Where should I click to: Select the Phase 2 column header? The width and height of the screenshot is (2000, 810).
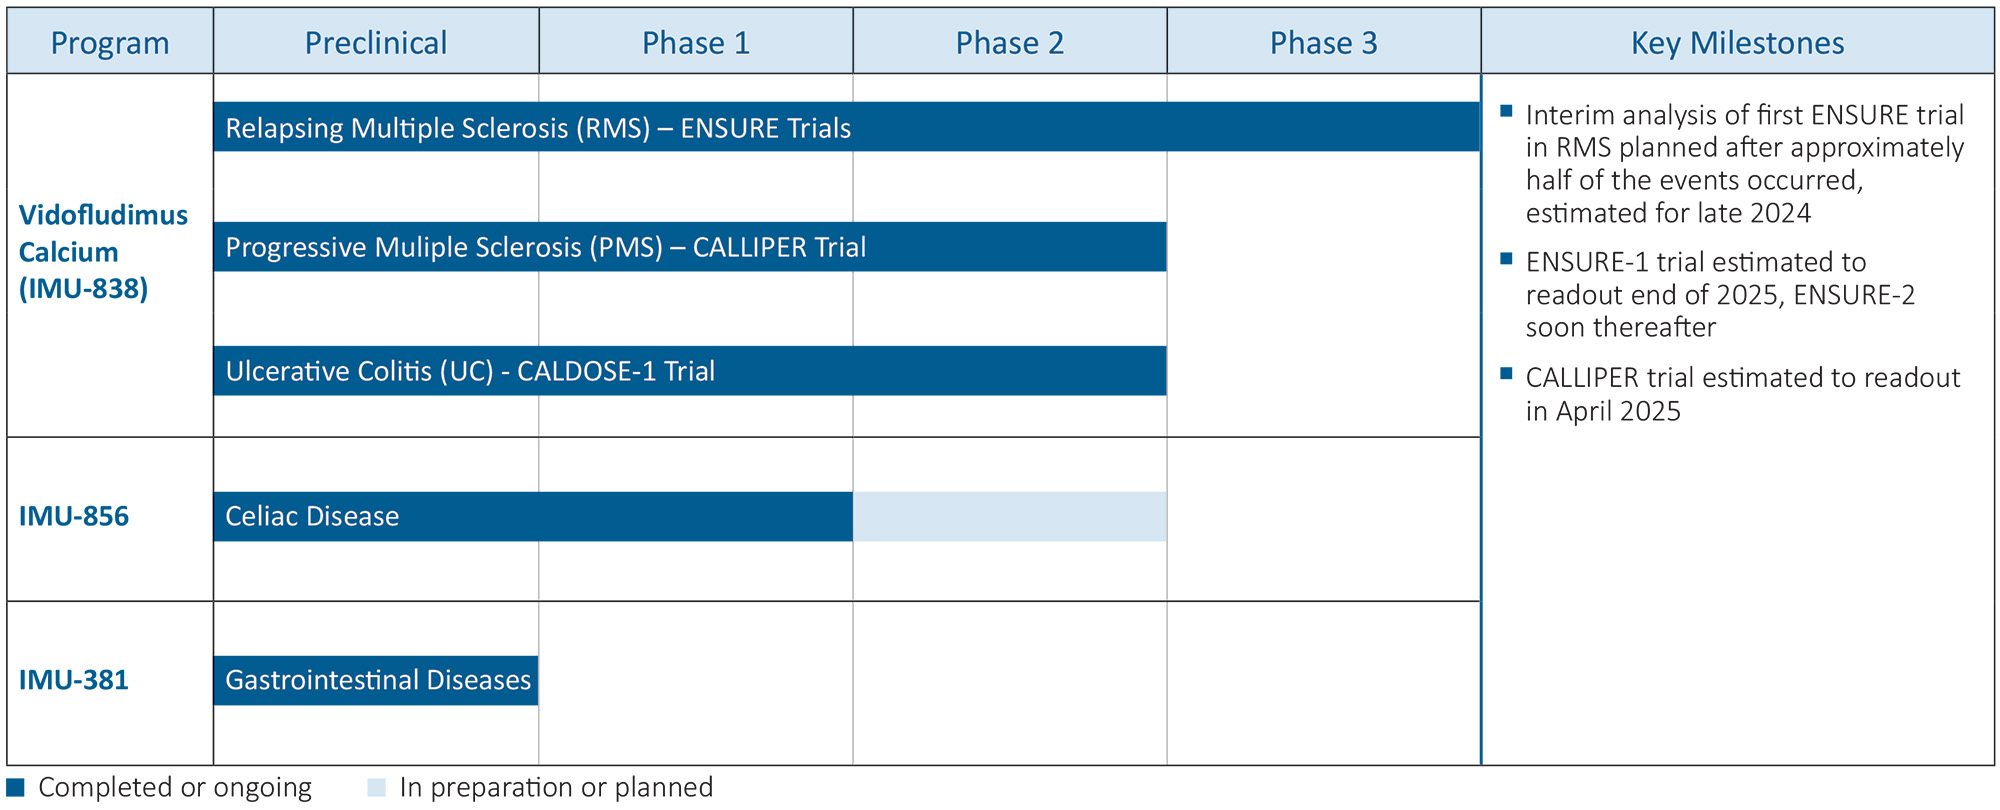pos(1010,43)
